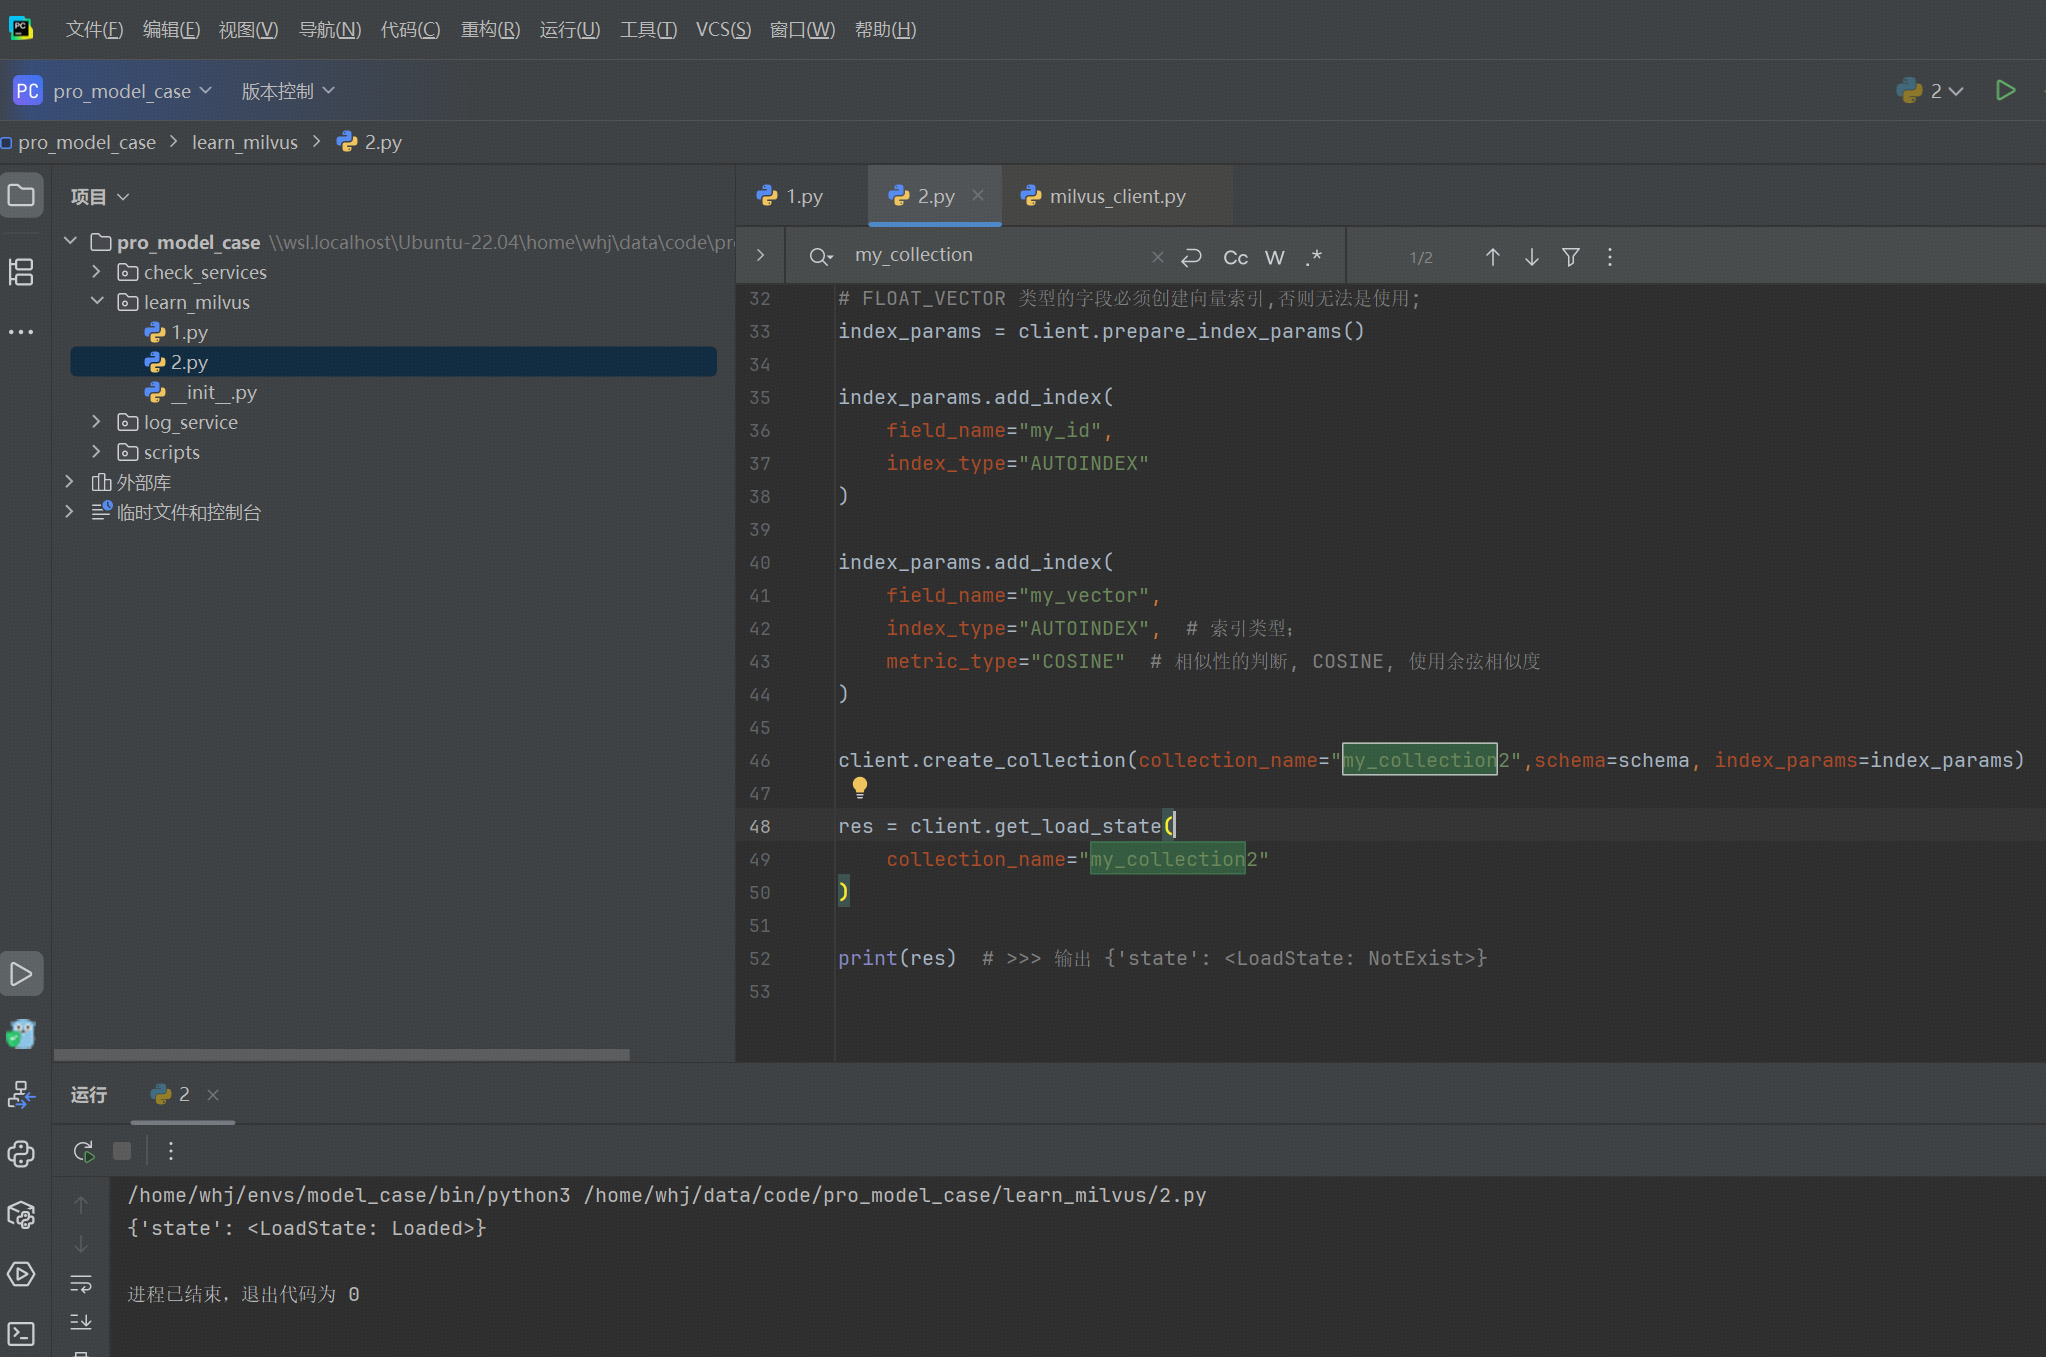The image size is (2046, 1357).
Task: Click the yellow lightbulb intention icon
Action: [x=859, y=787]
